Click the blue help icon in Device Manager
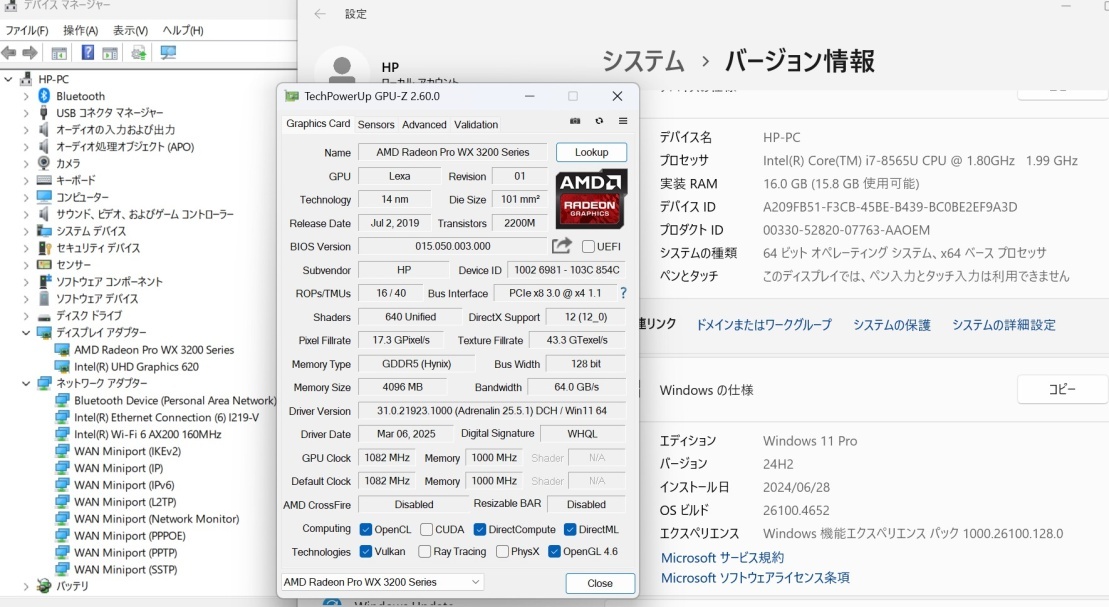This screenshot has width=1109, height=607. pos(88,53)
